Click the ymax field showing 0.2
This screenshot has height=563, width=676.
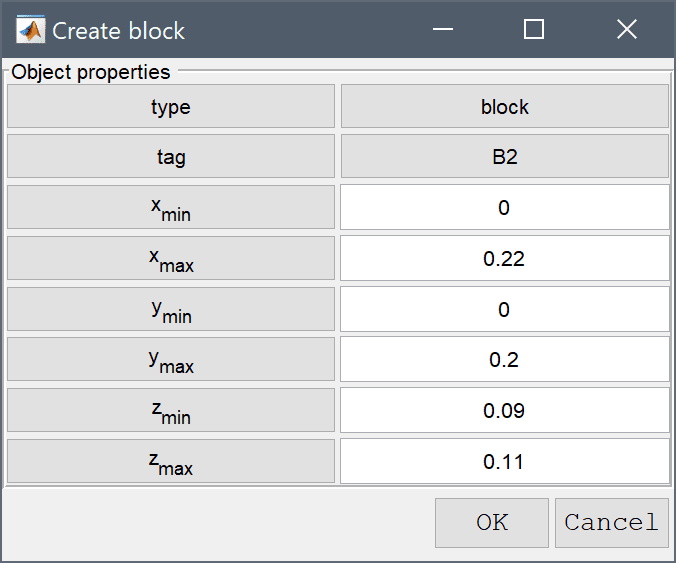pyautogui.click(x=505, y=360)
